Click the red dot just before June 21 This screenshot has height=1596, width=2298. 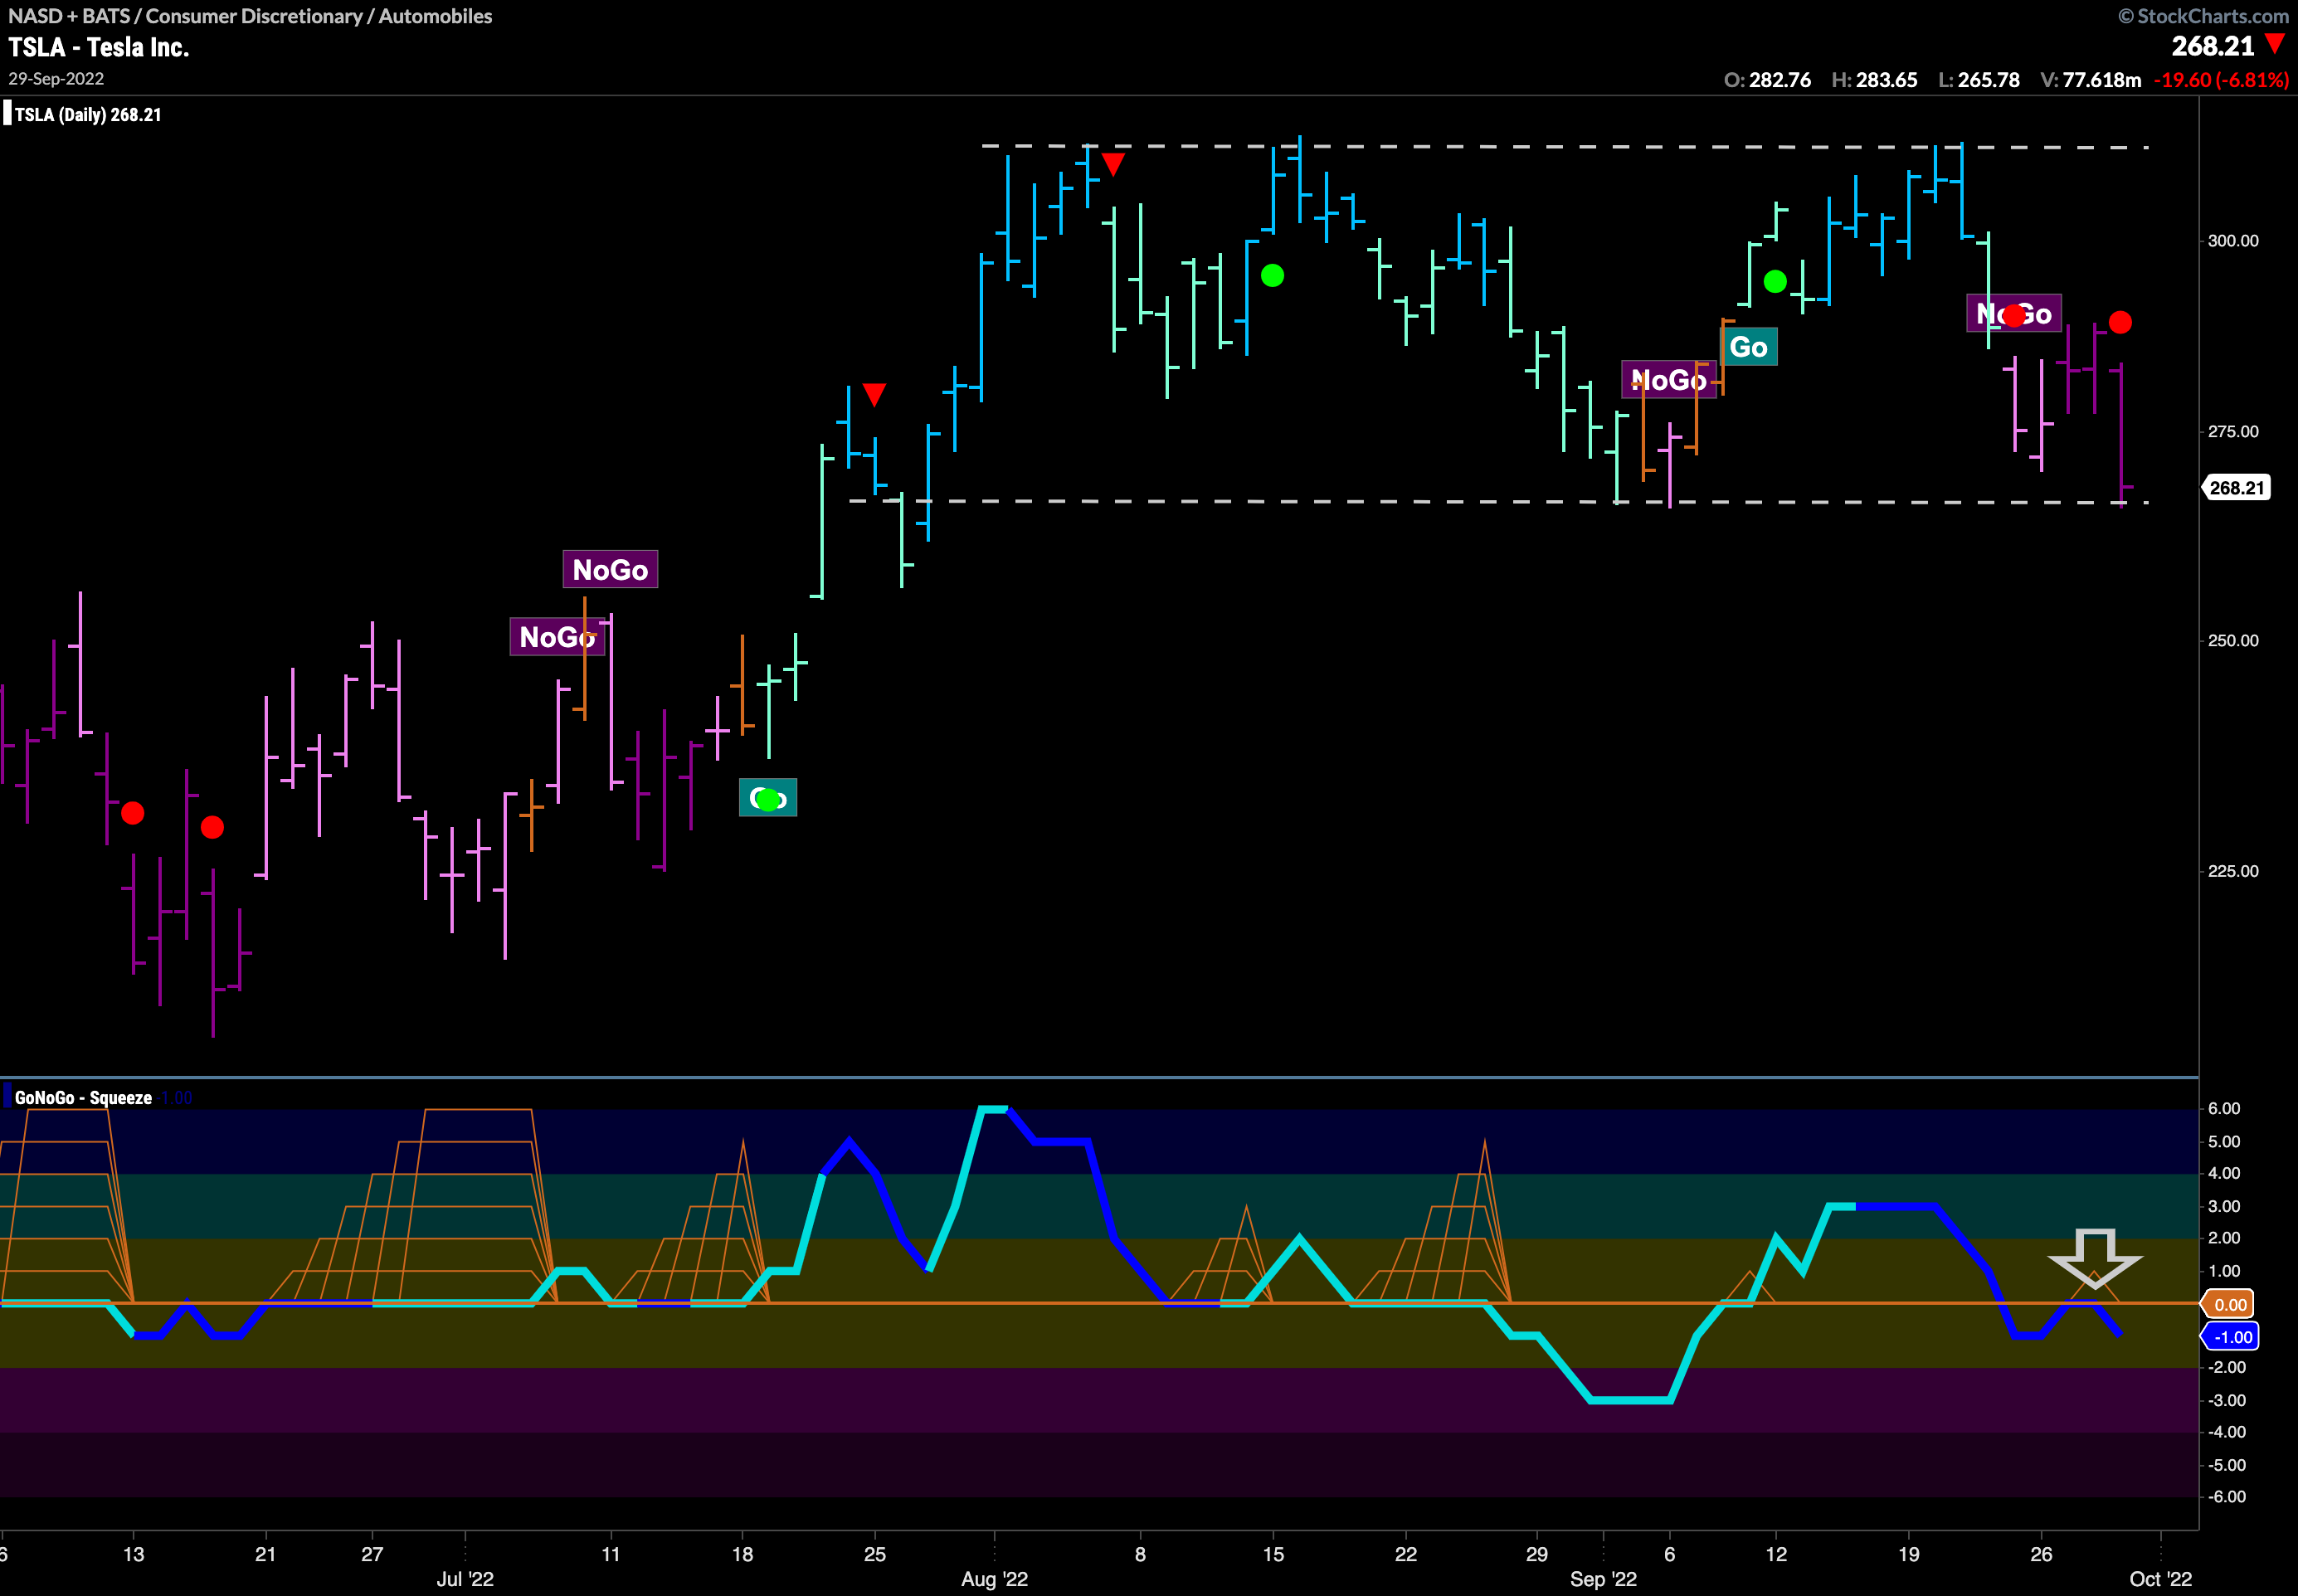212,827
